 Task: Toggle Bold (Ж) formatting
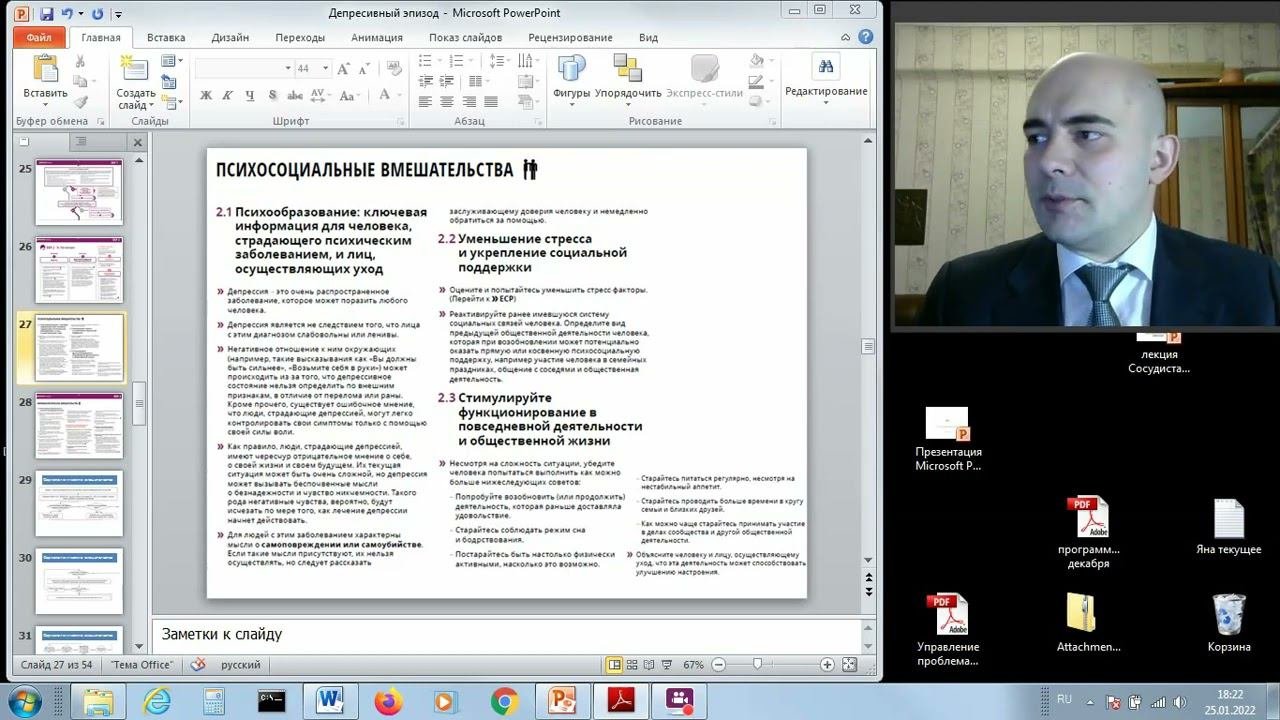pos(206,96)
